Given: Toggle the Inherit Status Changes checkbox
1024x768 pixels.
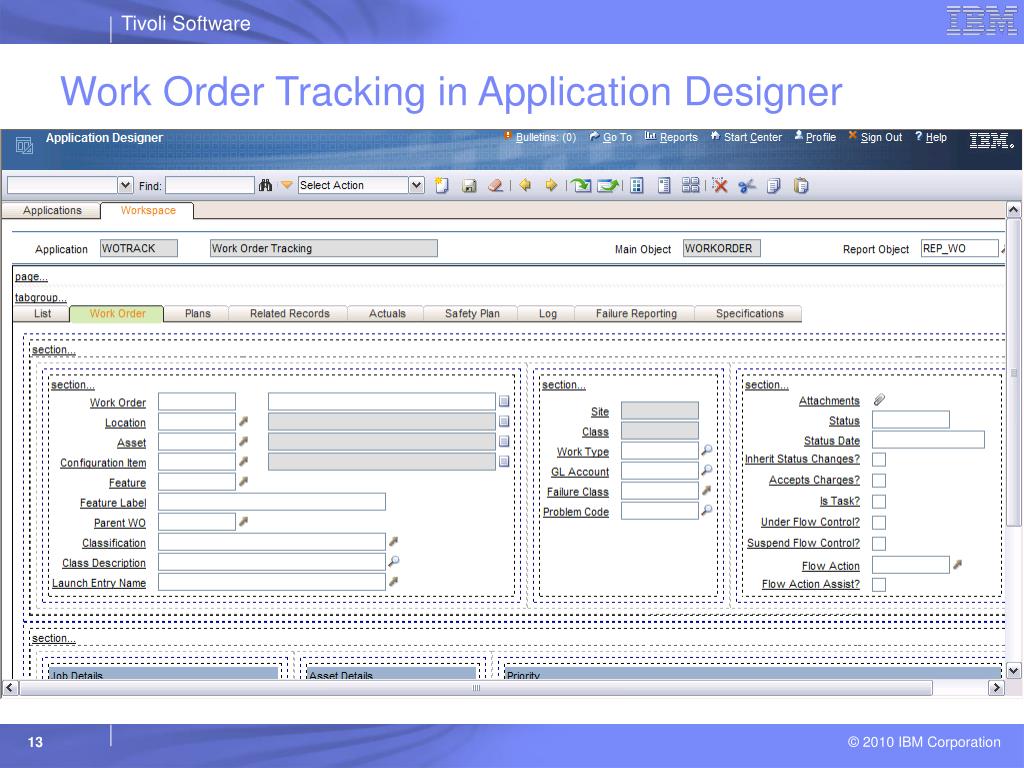Looking at the screenshot, I should click(879, 460).
